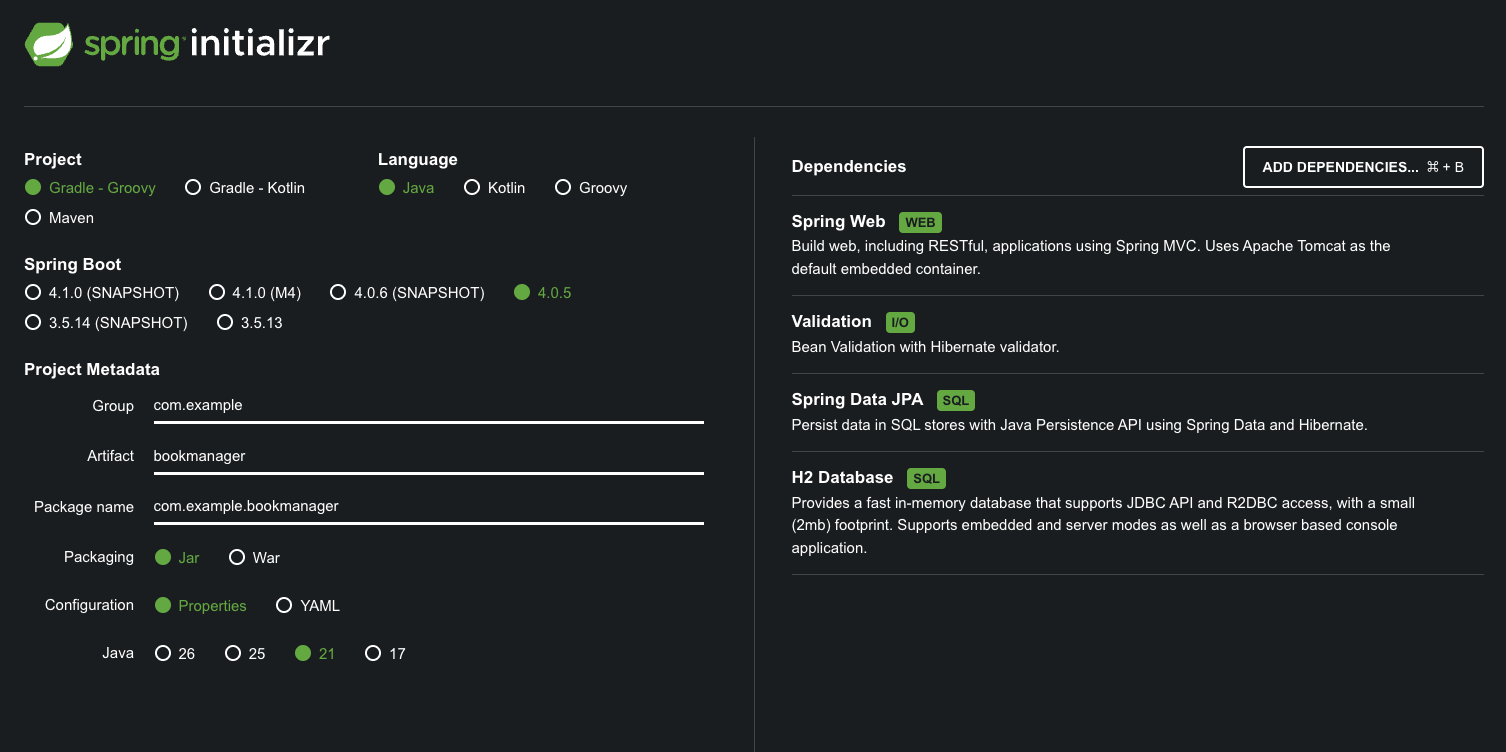This screenshot has width=1506, height=752.
Task: Click the WEB tag badge
Action: pos(920,222)
